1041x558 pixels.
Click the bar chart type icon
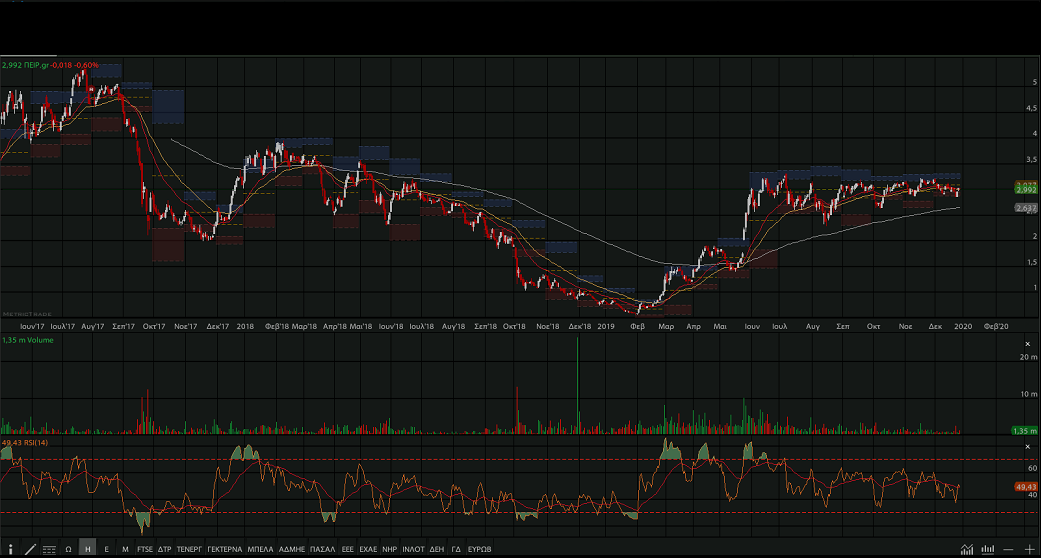[988, 549]
